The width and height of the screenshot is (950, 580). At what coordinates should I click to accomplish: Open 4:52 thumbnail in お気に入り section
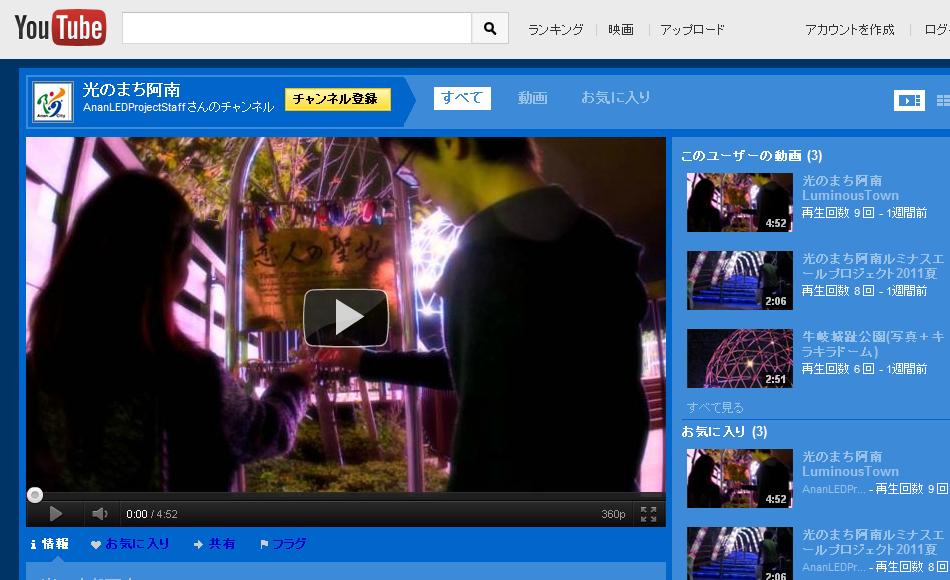click(740, 478)
